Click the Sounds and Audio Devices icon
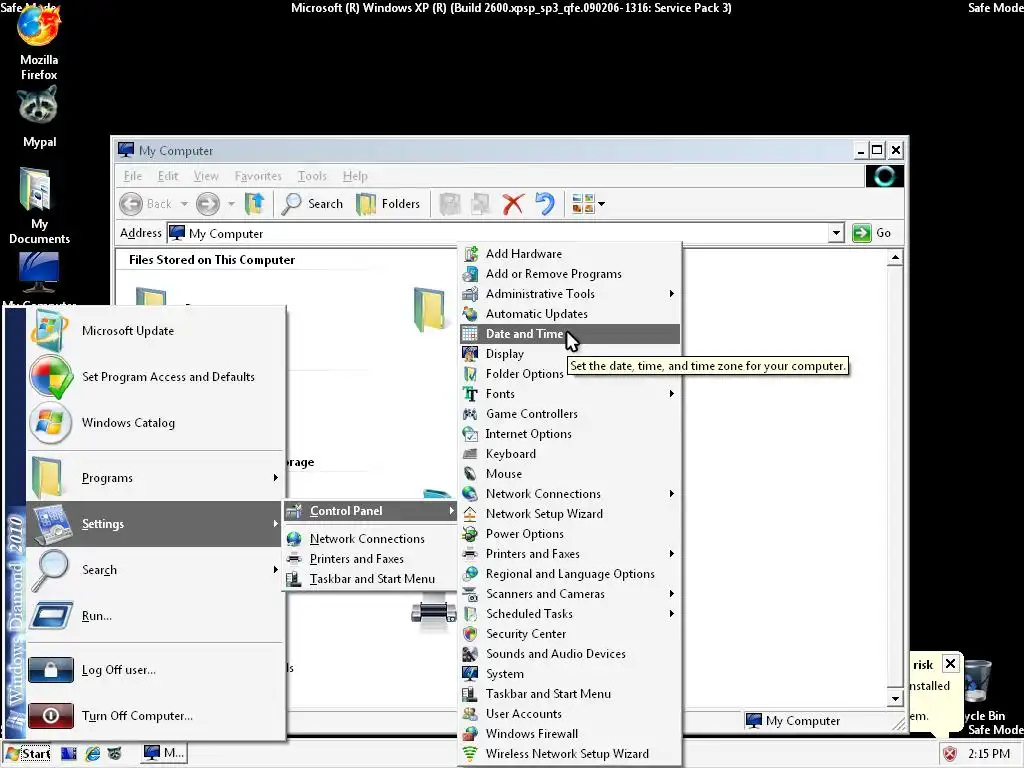The image size is (1024, 768). [470, 654]
